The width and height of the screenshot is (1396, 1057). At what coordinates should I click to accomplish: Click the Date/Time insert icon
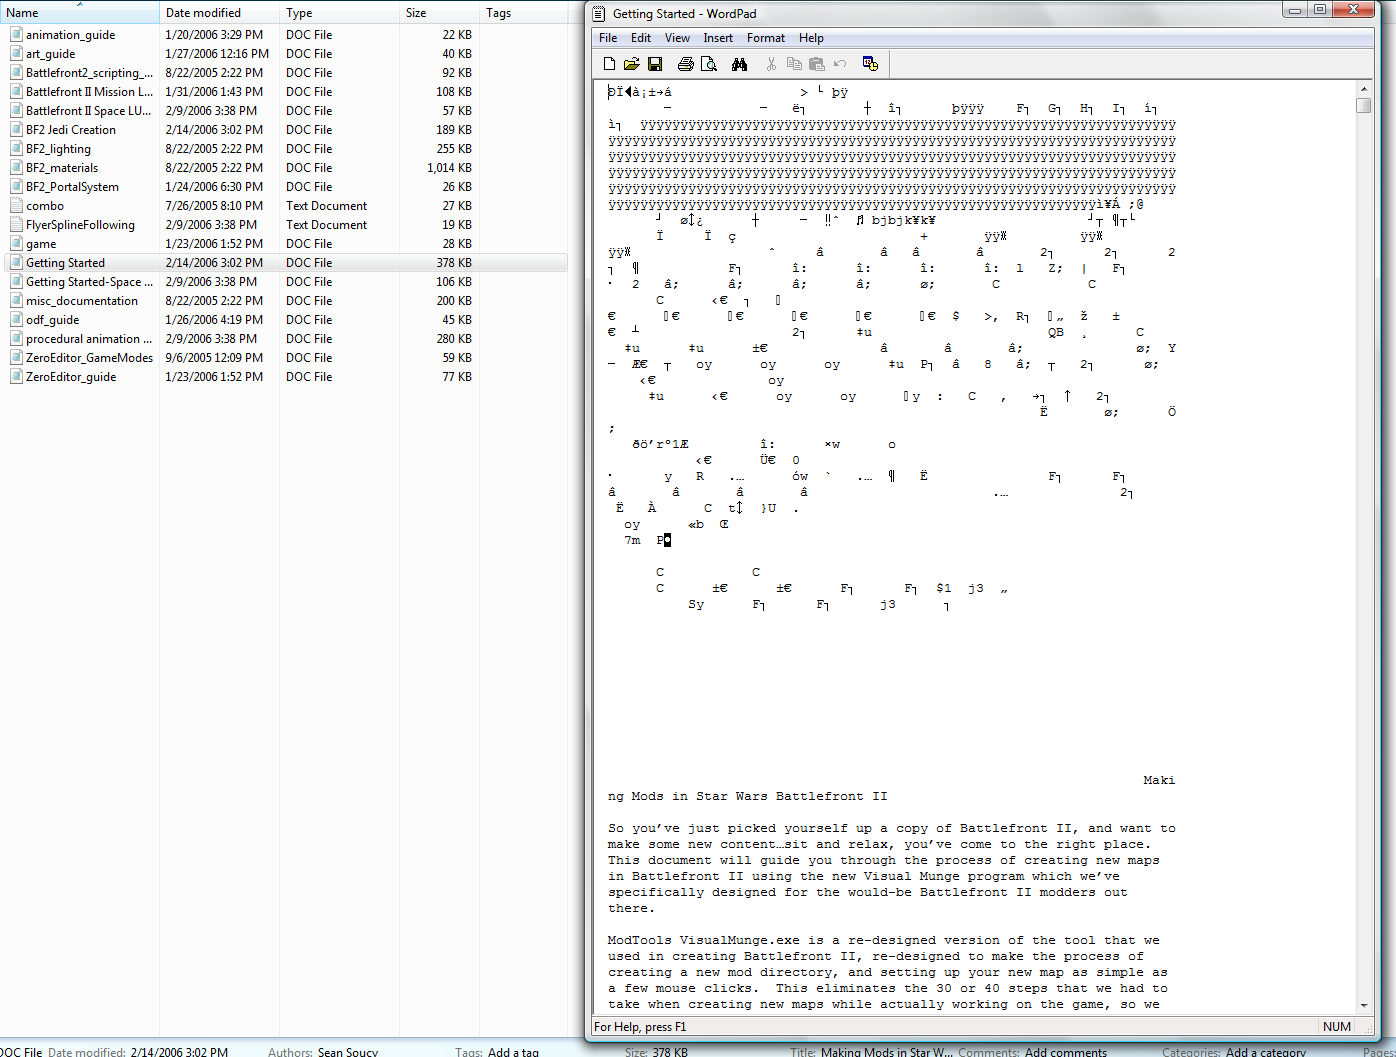pos(870,64)
